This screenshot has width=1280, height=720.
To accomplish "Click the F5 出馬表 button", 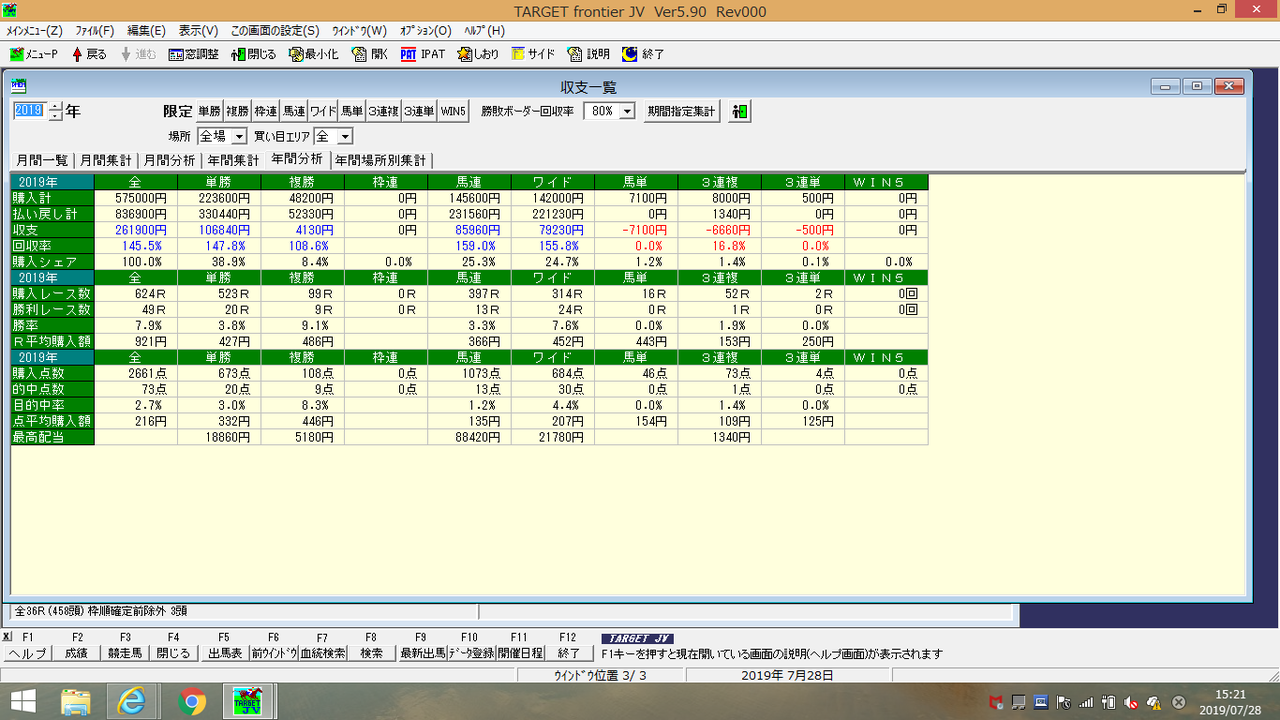I will click(x=224, y=653).
